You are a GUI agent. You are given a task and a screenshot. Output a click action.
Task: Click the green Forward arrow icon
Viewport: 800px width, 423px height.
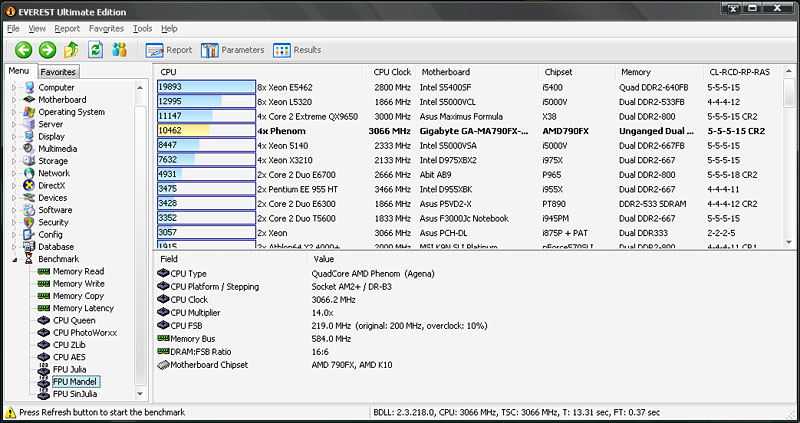pos(47,49)
